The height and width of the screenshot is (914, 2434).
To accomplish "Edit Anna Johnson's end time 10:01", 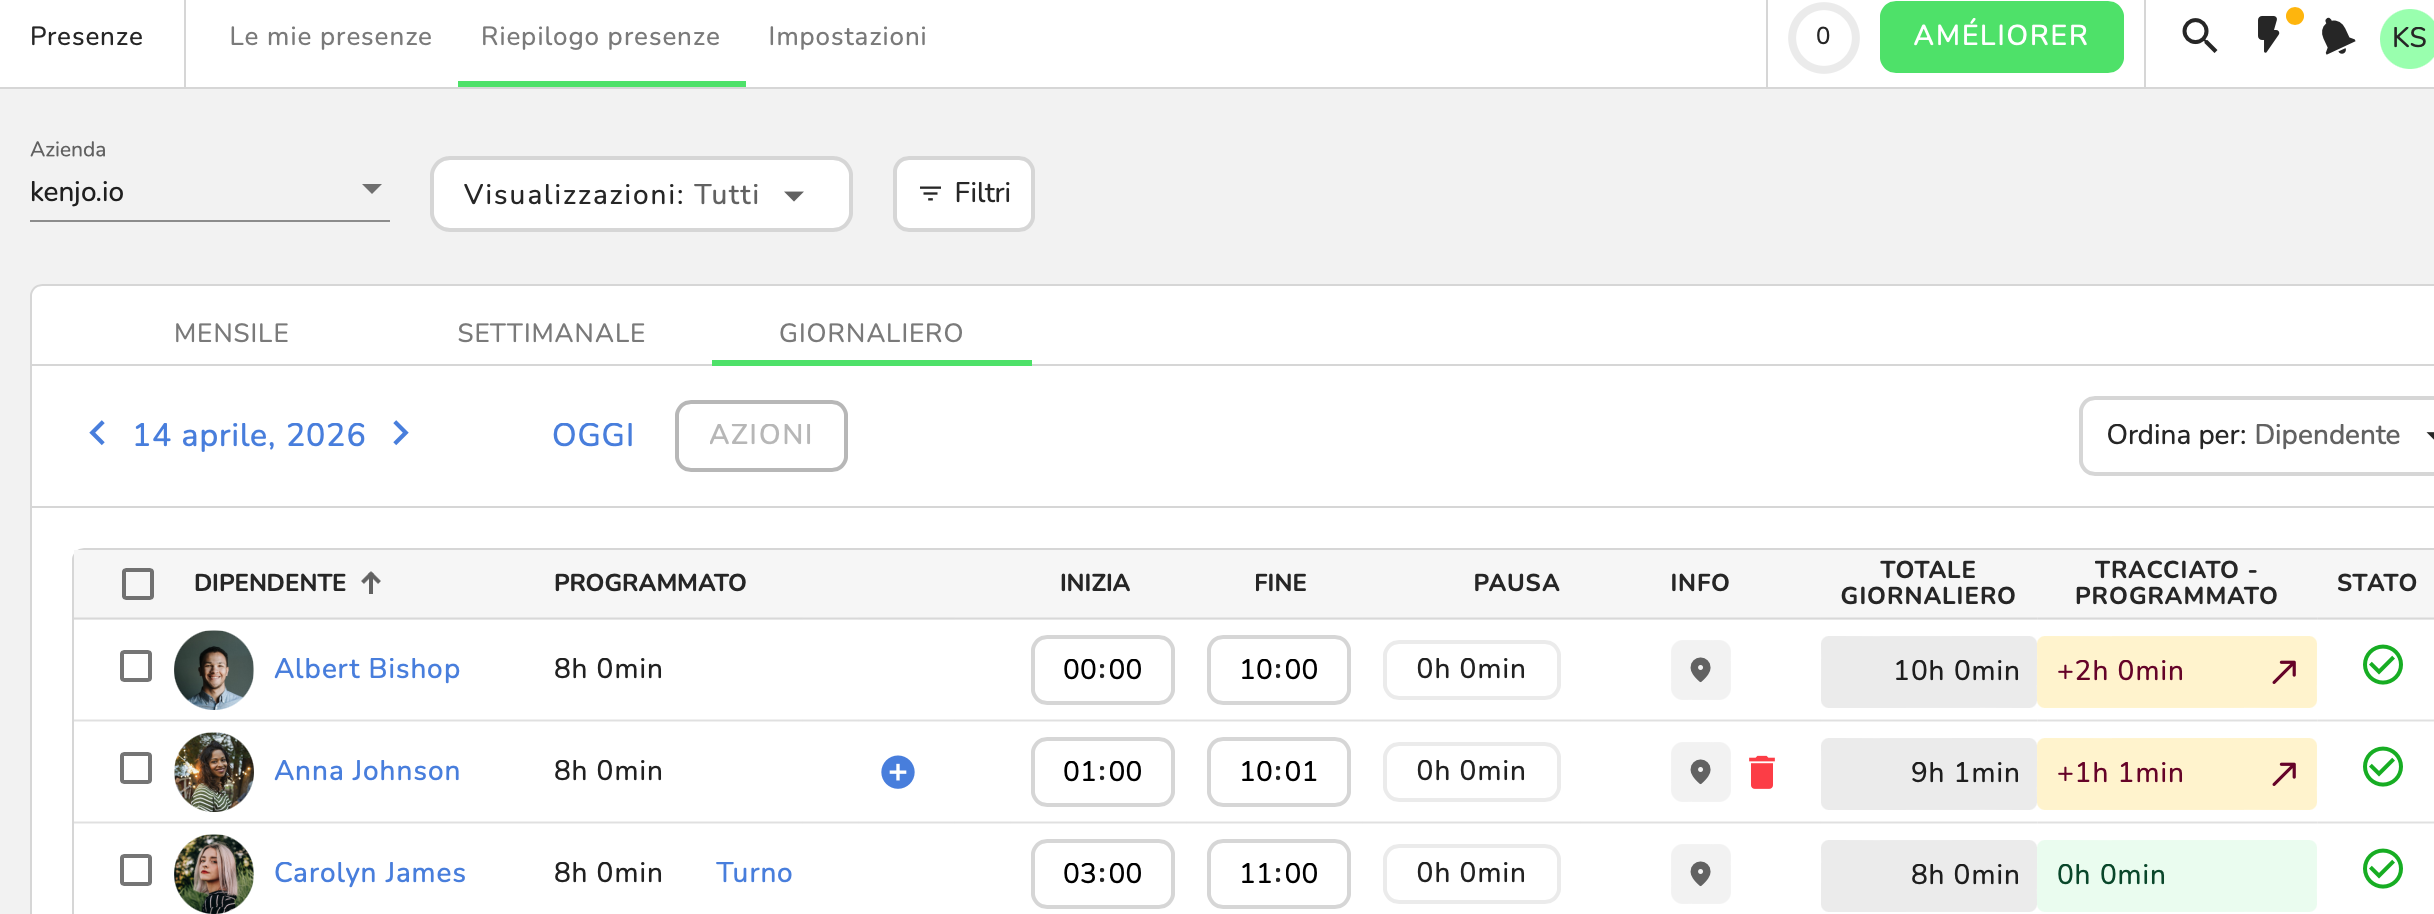I will 1278,772.
